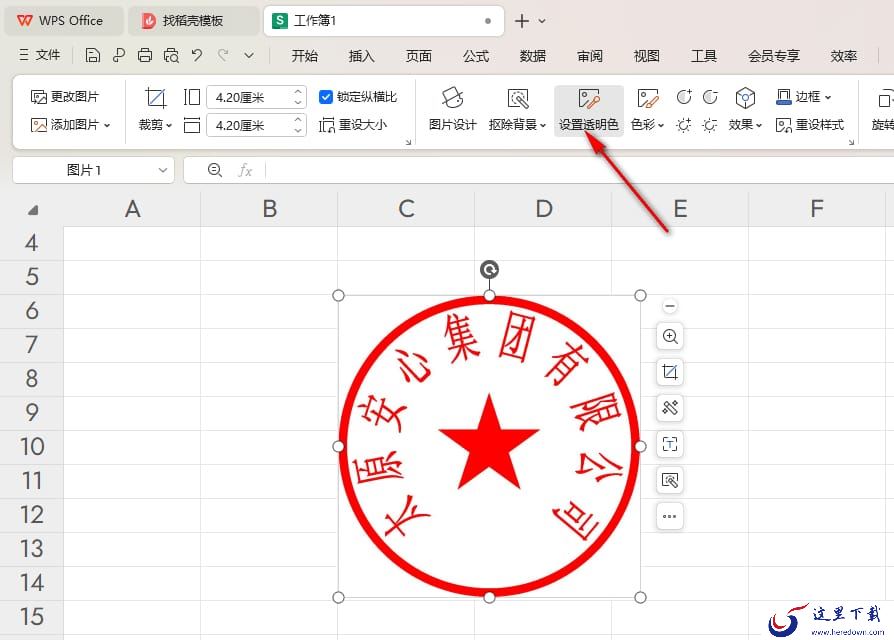The image size is (894, 640).
Task: Click floating zoom-in picture icon
Action: click(x=670, y=336)
